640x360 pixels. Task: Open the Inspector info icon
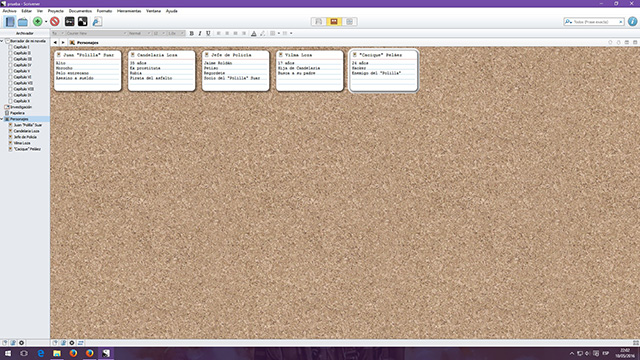[x=632, y=22]
